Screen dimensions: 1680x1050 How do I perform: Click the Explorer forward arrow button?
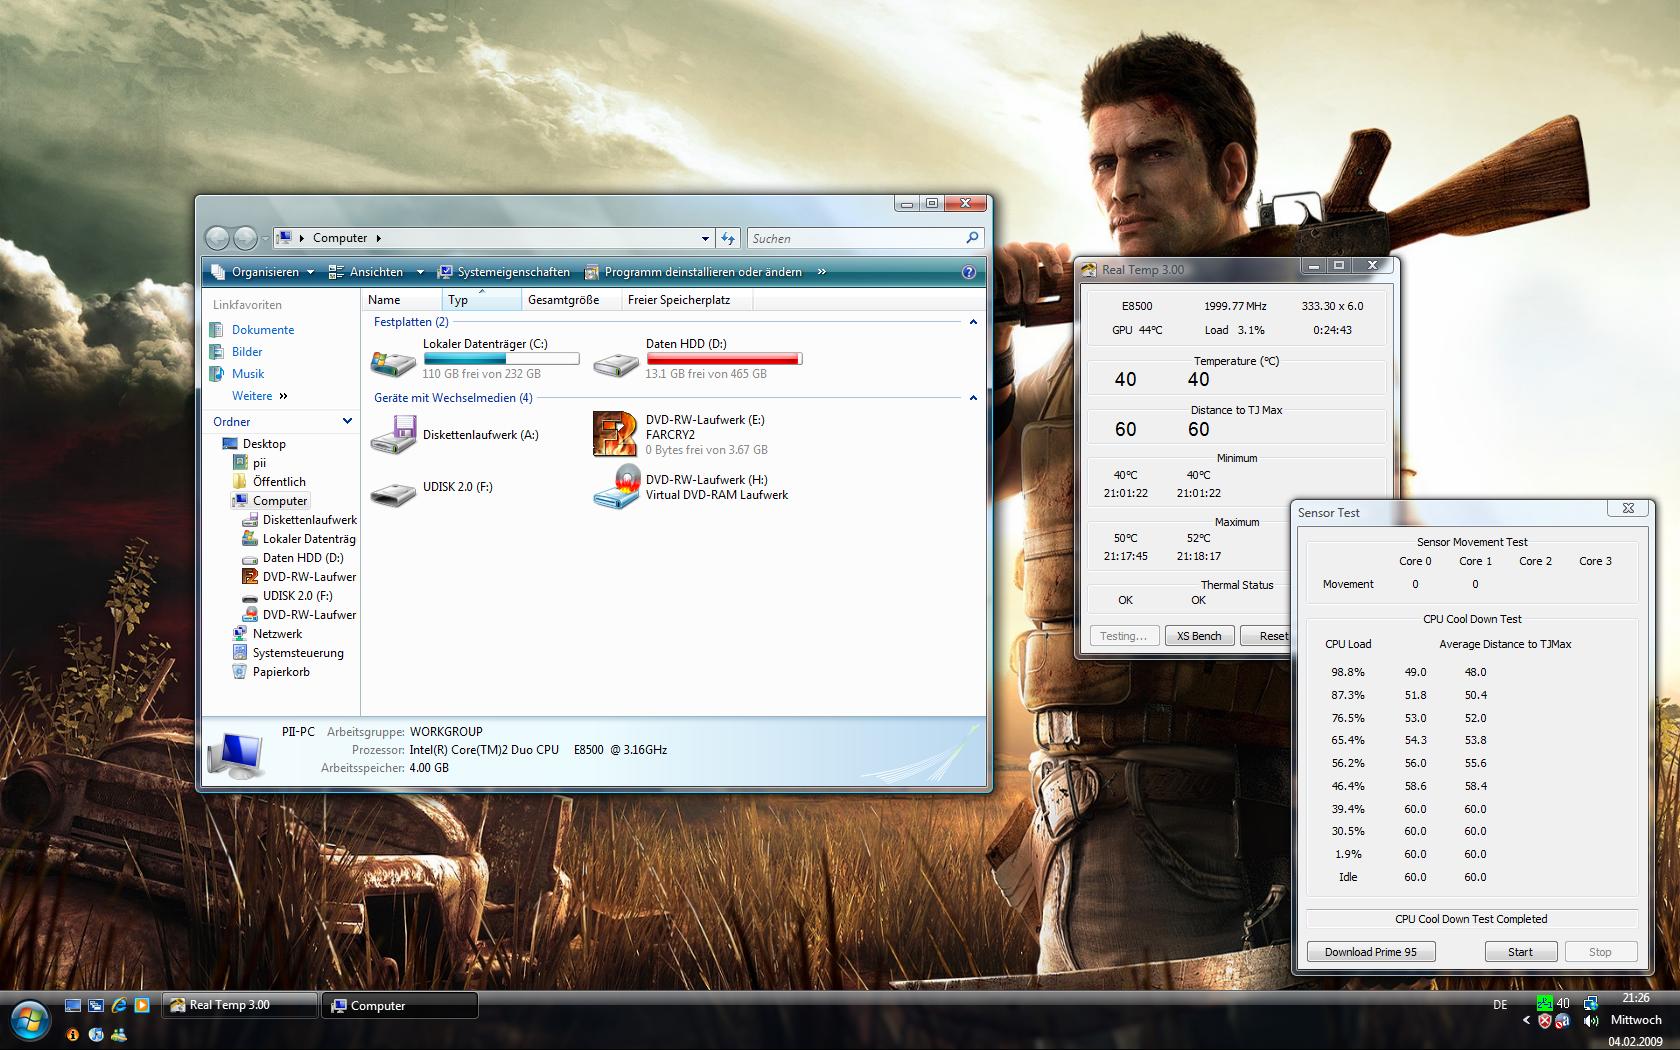point(245,238)
